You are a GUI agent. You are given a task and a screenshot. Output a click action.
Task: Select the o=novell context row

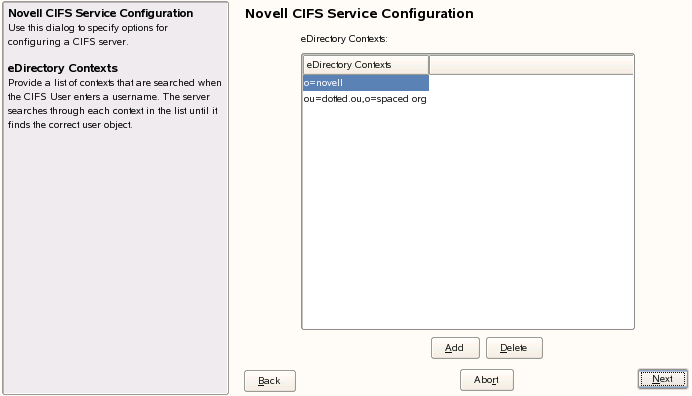[365, 83]
